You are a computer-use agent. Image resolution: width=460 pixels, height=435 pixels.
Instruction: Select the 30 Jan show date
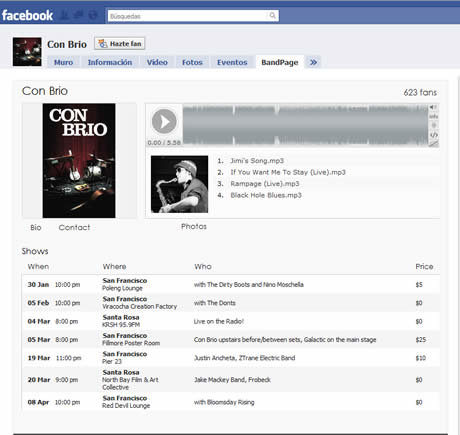click(x=38, y=285)
